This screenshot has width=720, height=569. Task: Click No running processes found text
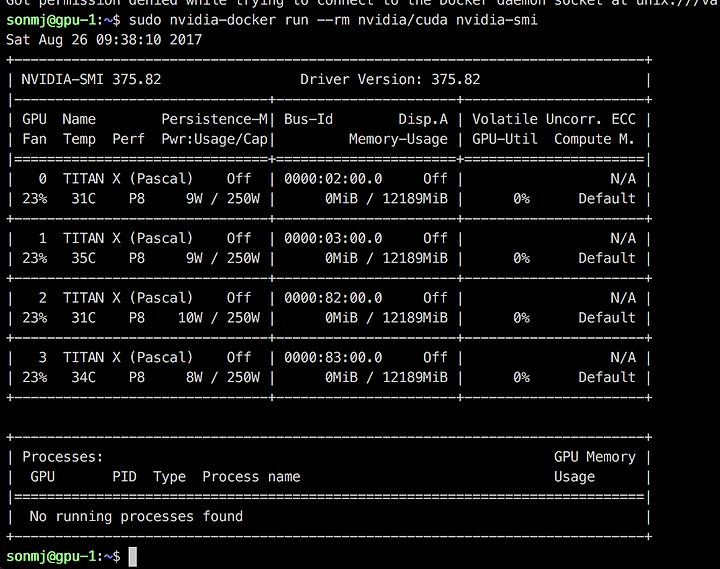tap(136, 517)
